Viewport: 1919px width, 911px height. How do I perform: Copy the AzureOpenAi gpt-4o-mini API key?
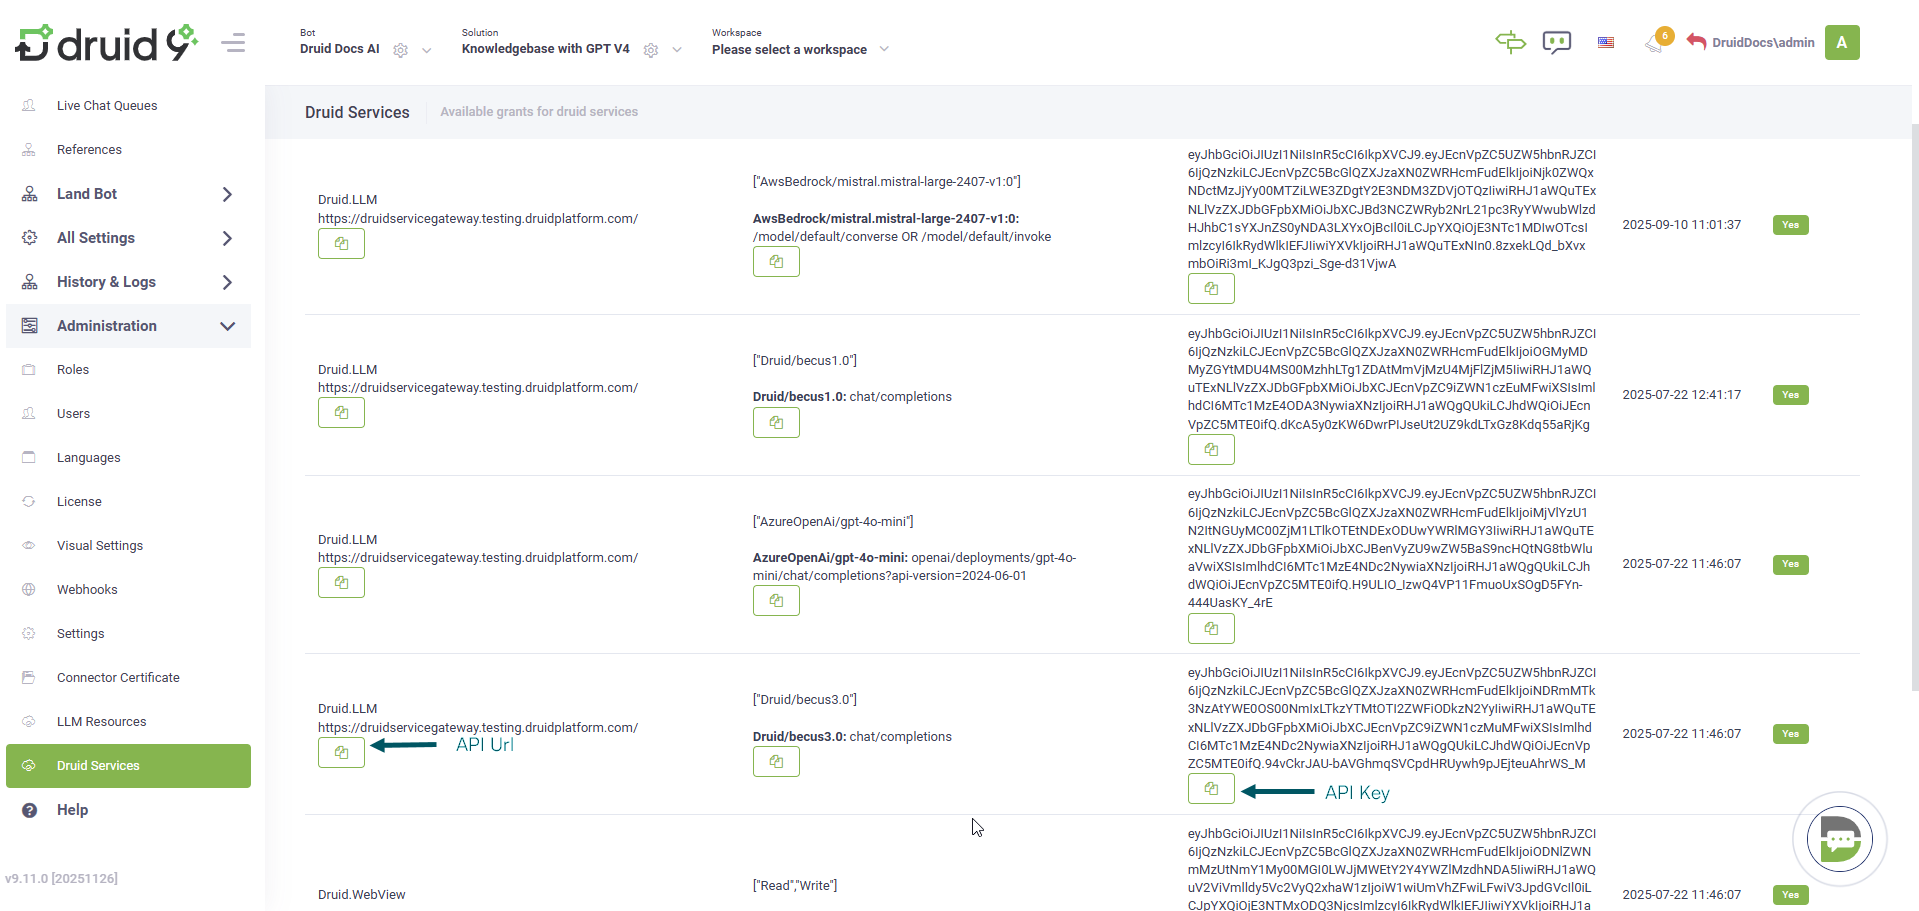(x=1211, y=629)
